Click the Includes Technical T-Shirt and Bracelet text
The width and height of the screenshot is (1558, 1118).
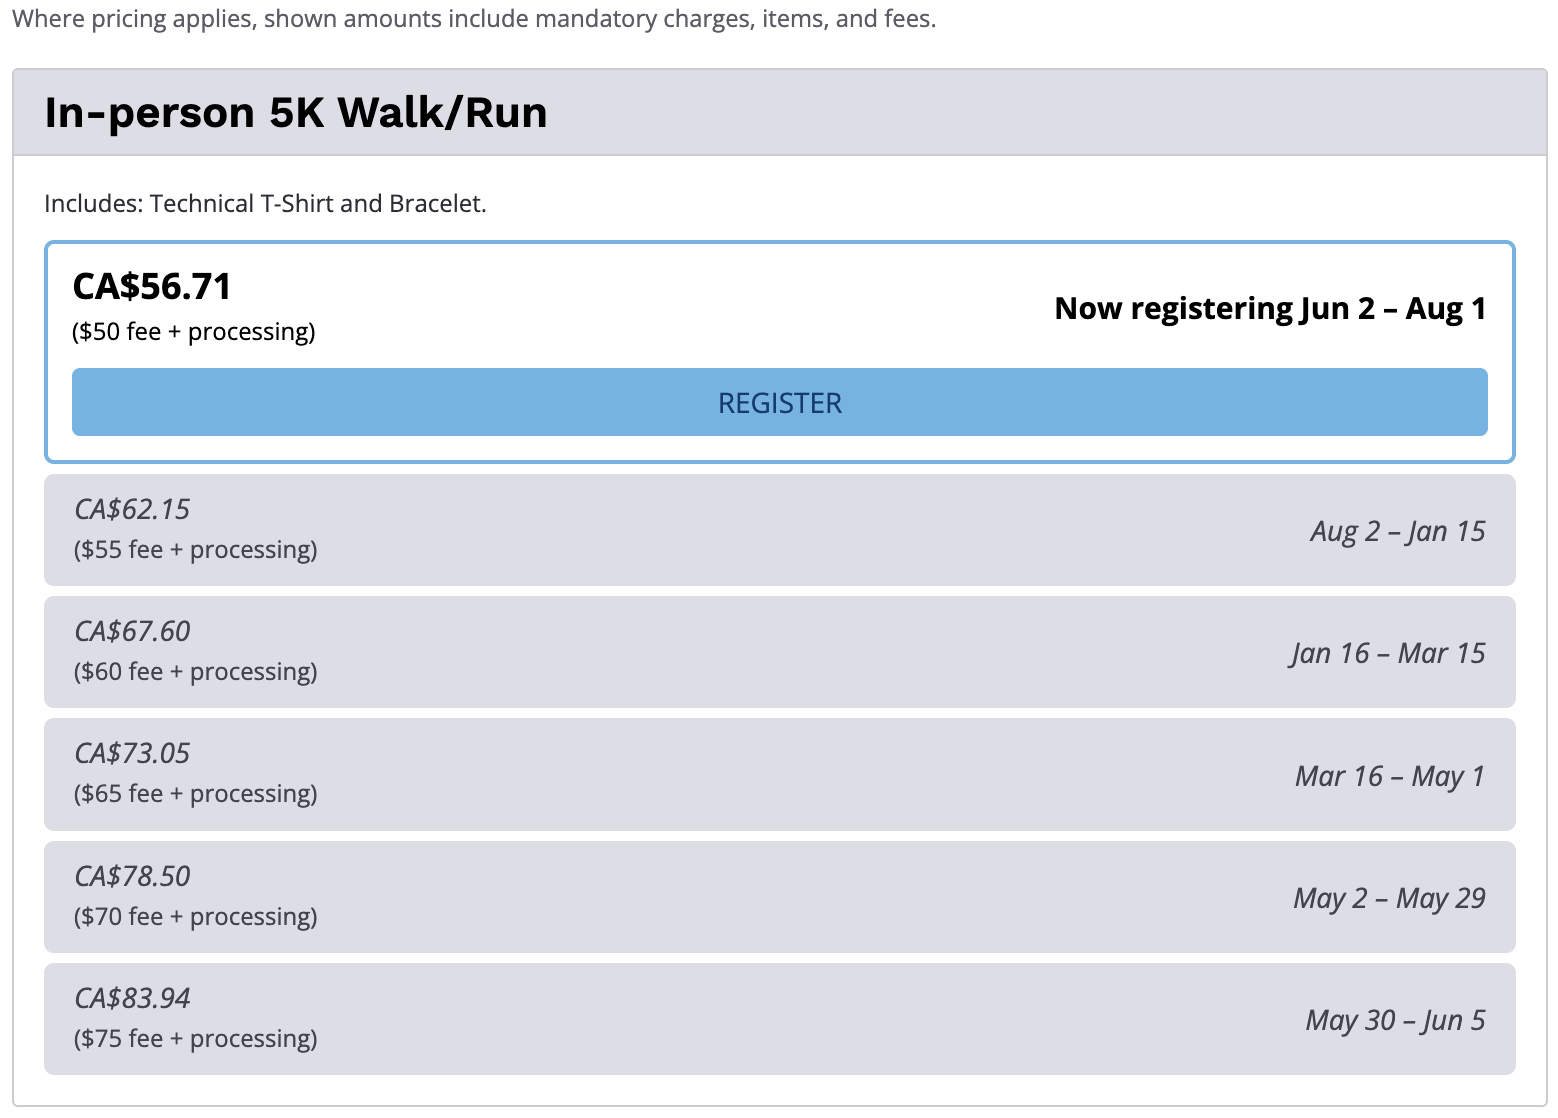coord(265,203)
